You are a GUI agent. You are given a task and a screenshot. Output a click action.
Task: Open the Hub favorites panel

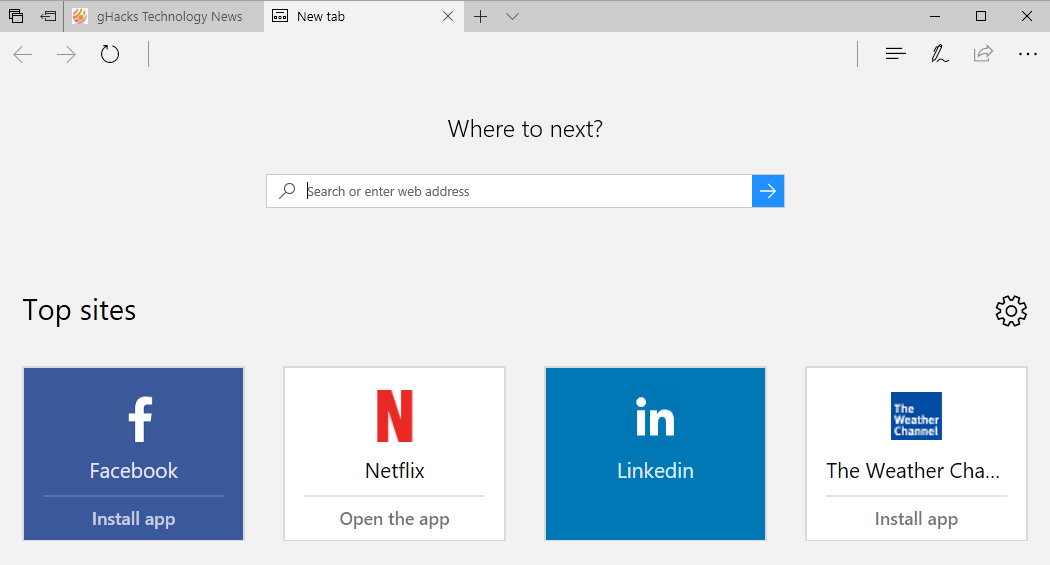tap(895, 54)
